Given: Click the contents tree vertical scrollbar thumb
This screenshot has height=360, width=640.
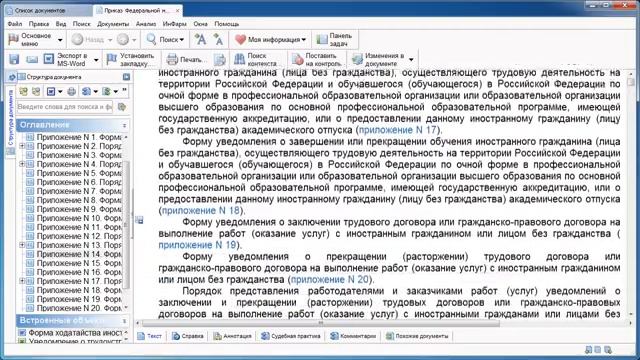Looking at the screenshot, I should [x=126, y=224].
